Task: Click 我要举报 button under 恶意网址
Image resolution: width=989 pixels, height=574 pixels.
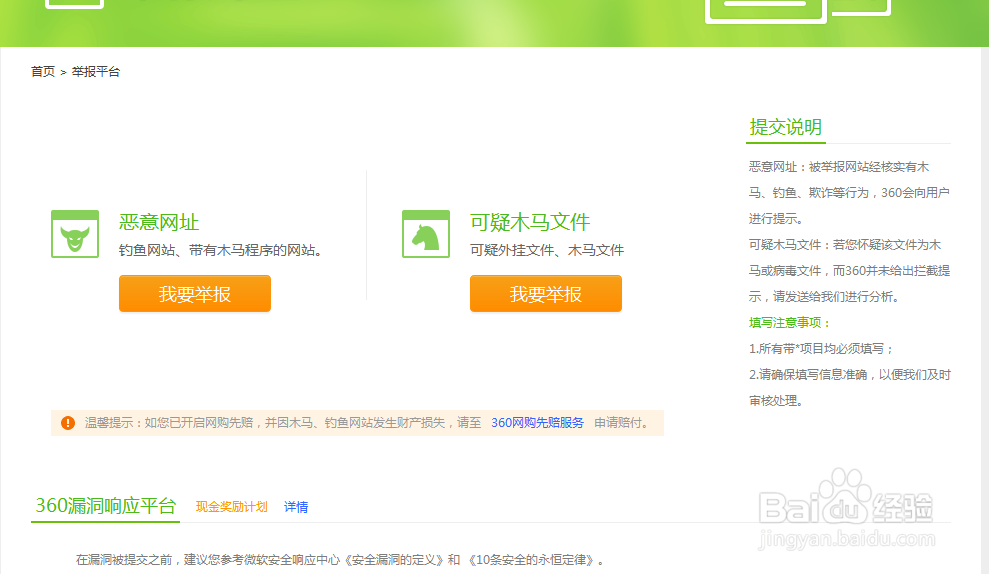Action: [195, 293]
